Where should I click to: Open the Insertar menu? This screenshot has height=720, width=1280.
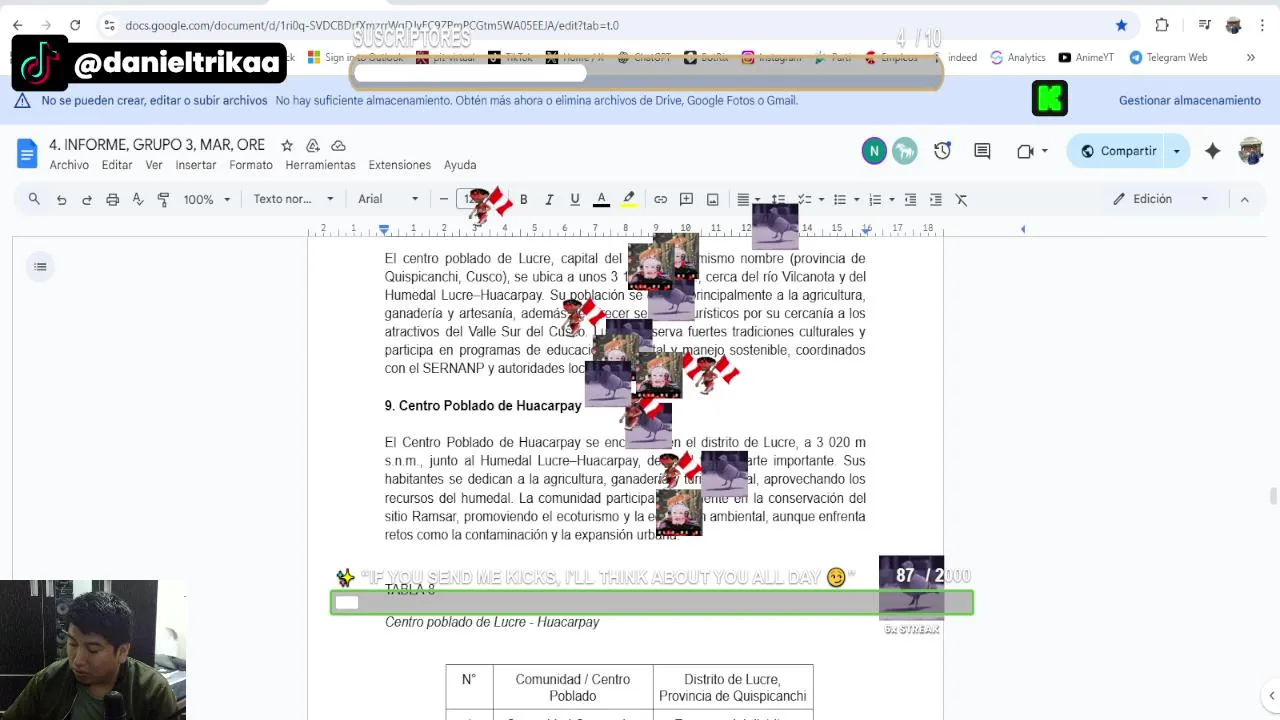(x=196, y=165)
